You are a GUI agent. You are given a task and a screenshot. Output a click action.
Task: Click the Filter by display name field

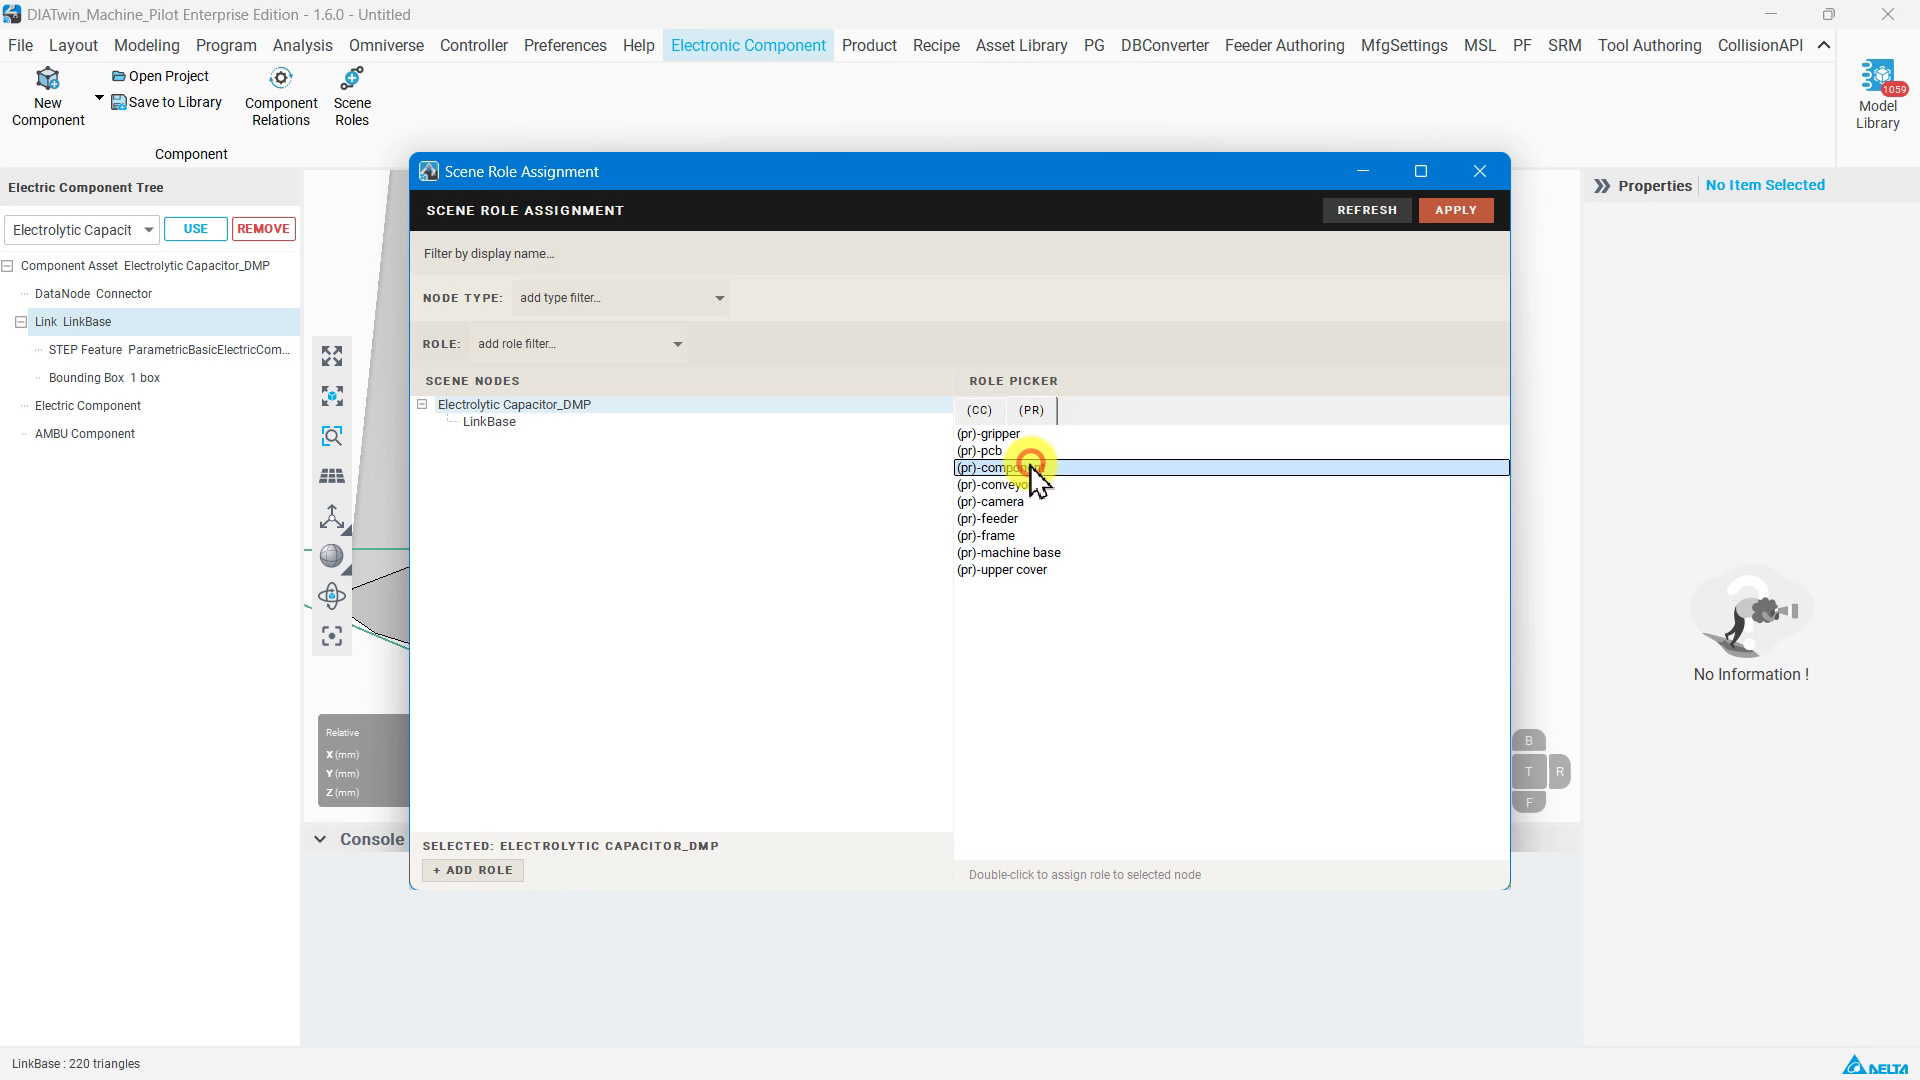[960, 254]
